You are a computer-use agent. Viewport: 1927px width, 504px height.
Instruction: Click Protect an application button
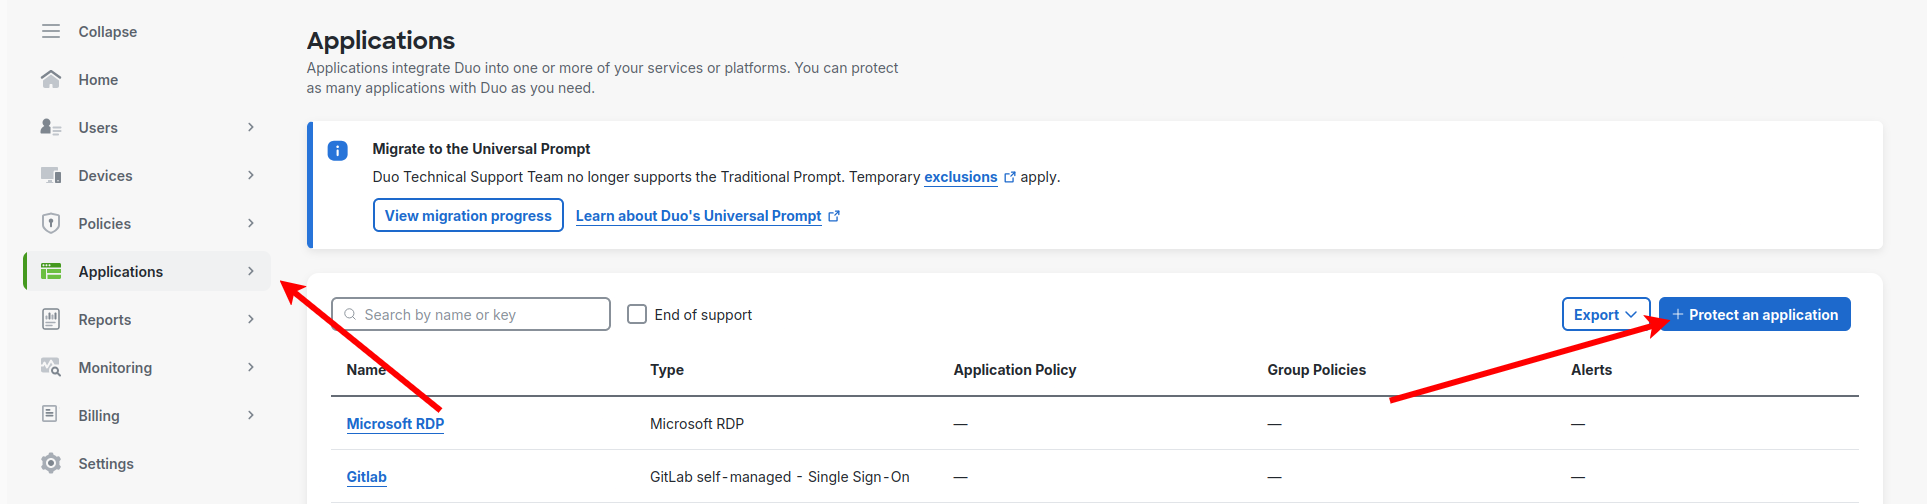click(x=1754, y=314)
